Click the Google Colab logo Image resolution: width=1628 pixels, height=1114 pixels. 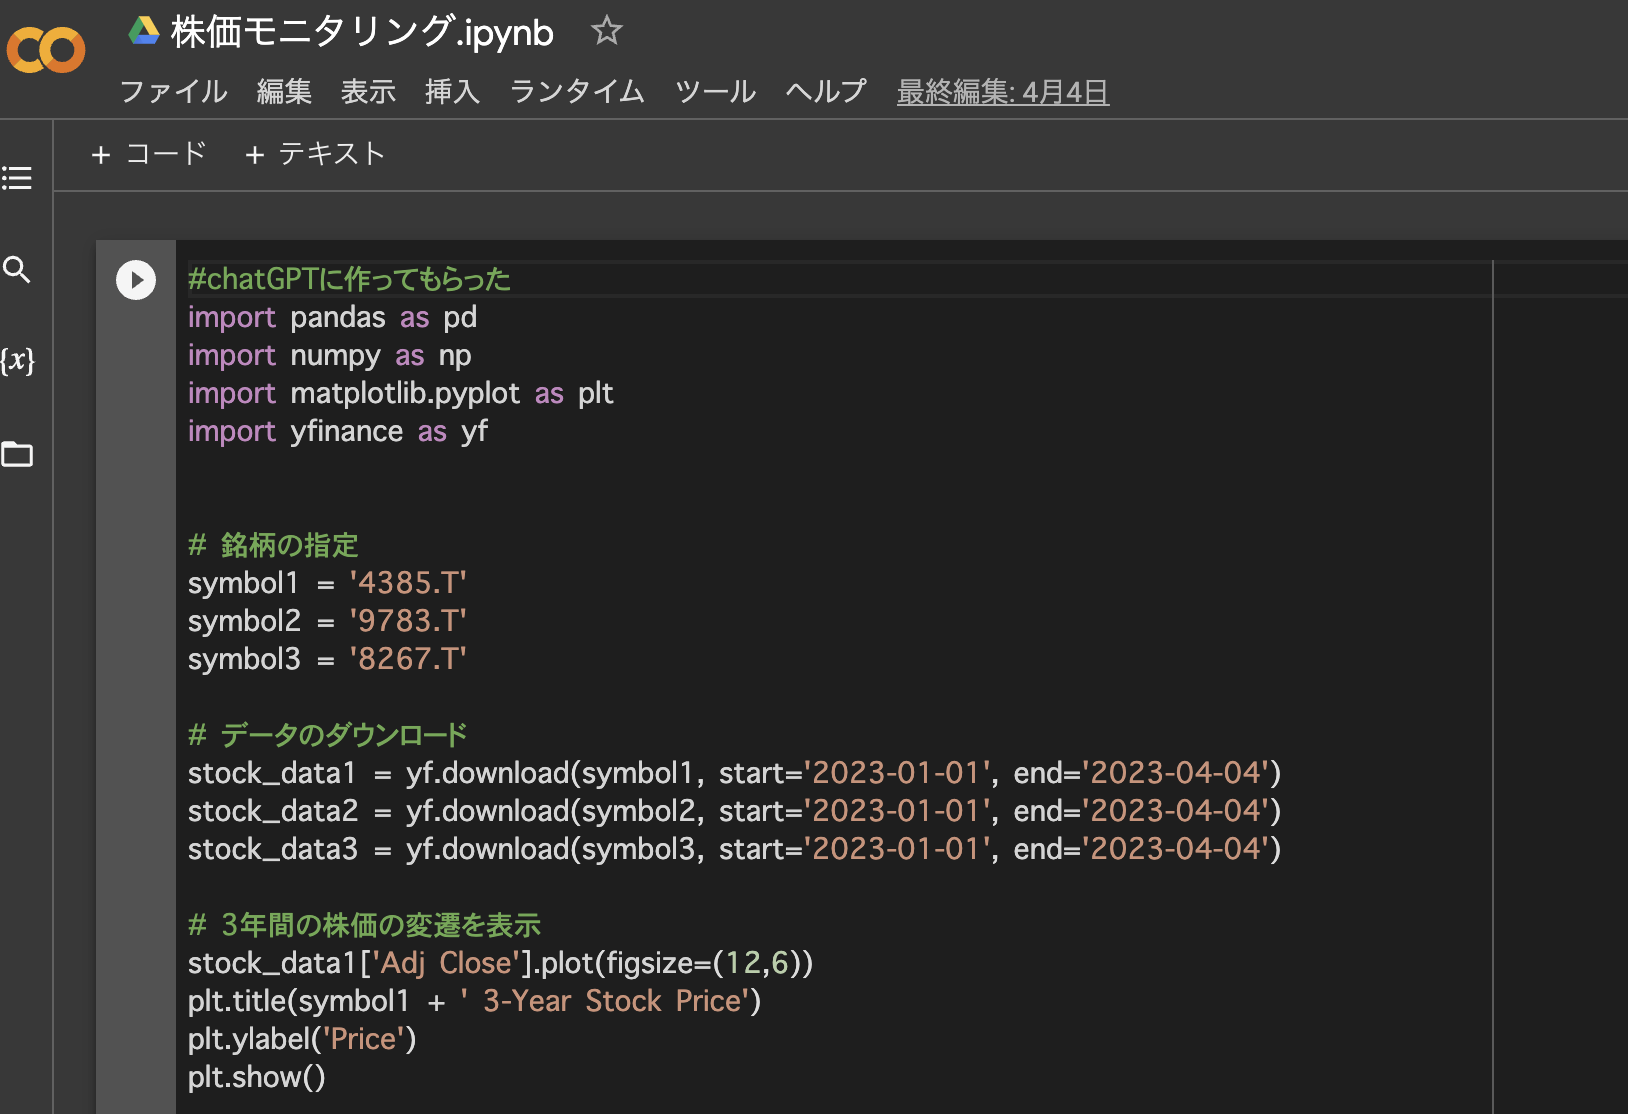(x=46, y=50)
